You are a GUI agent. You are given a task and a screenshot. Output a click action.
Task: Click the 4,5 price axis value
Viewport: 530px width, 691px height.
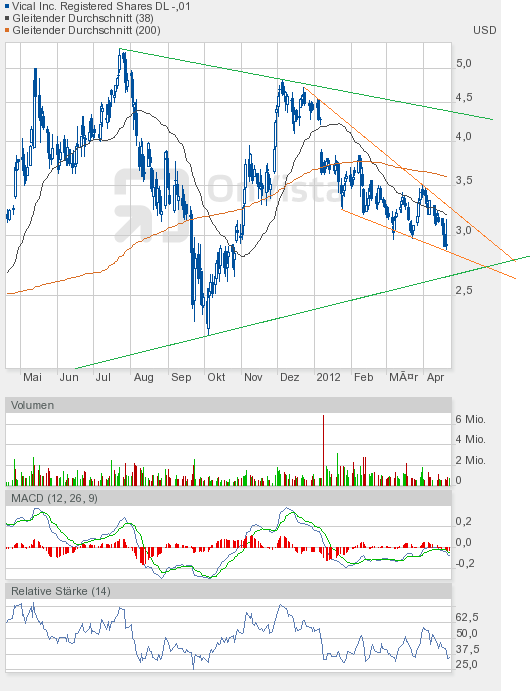click(x=464, y=97)
